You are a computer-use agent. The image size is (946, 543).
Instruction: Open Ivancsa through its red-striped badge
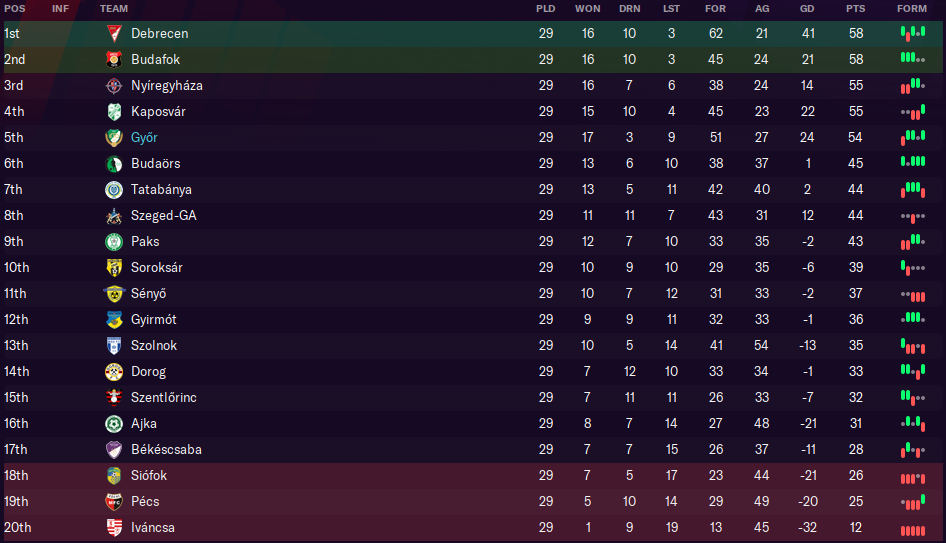pyautogui.click(x=114, y=527)
